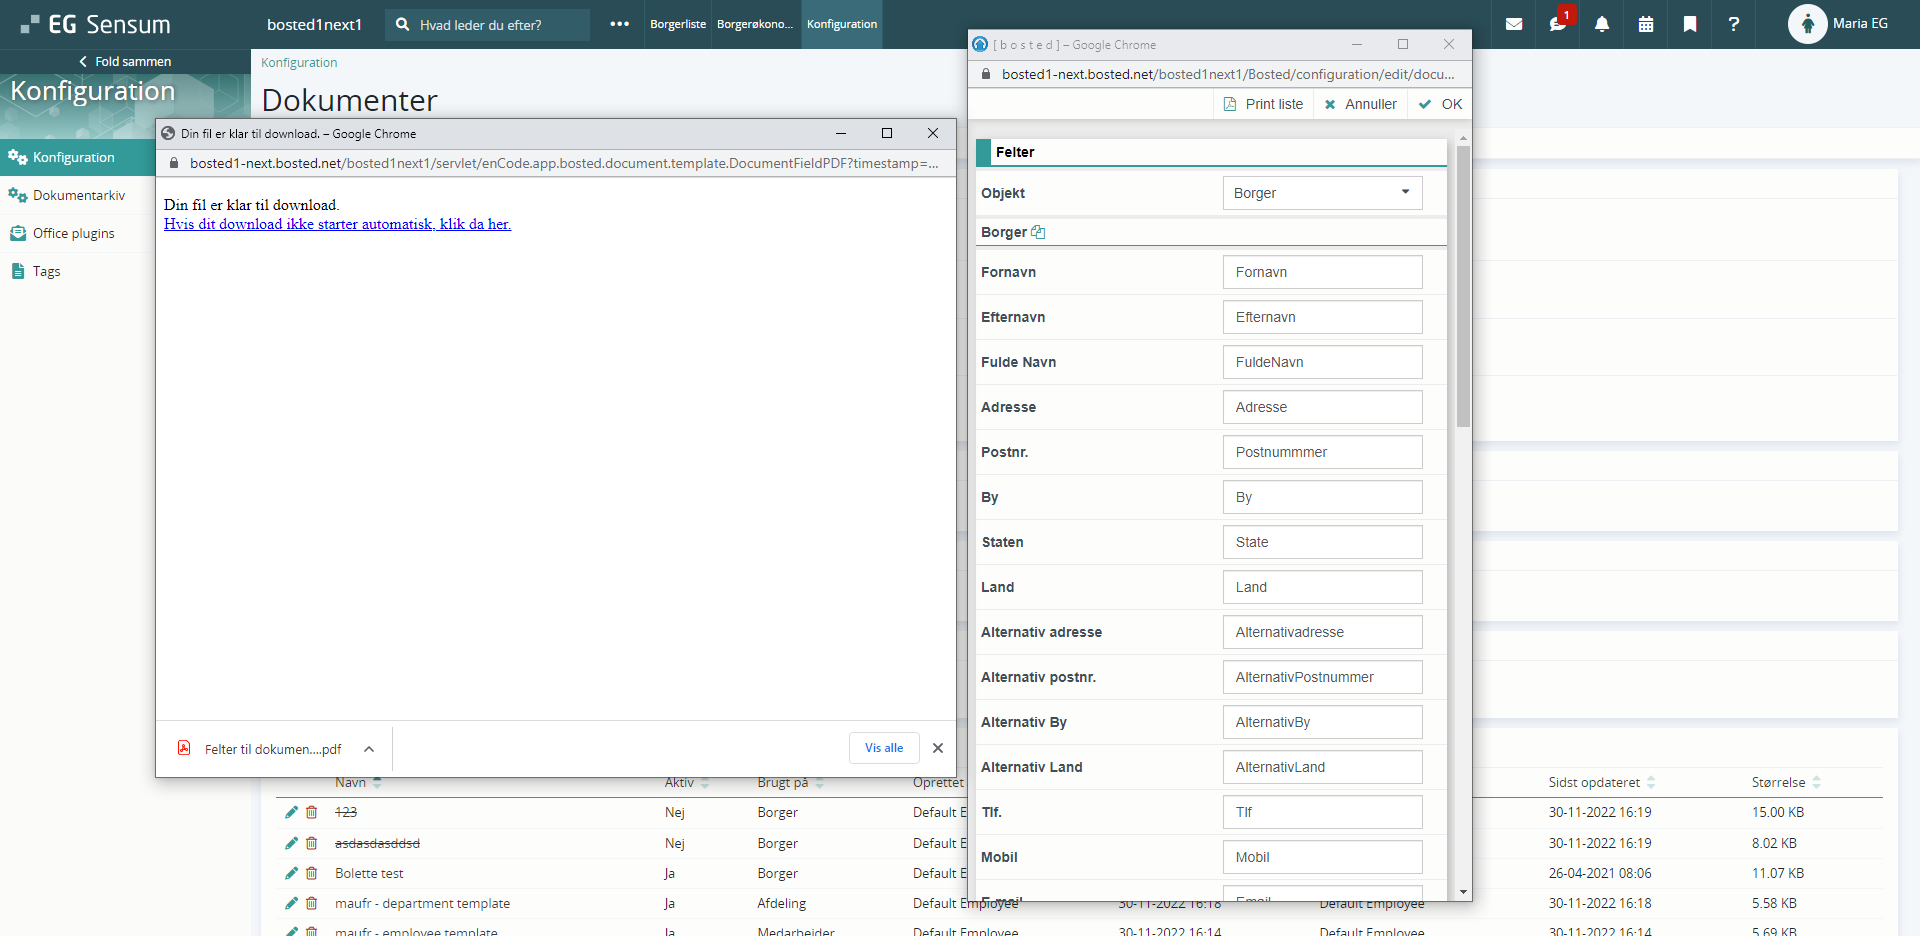Sort by Størrelse column arrows
The image size is (1920, 936).
[1816, 782]
